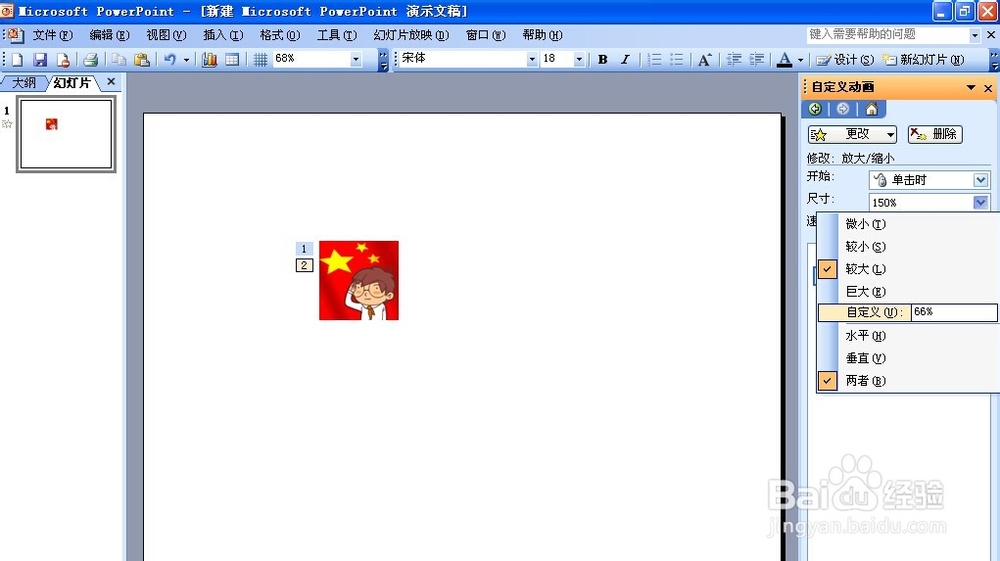Select the flag picture on the slide

point(359,280)
